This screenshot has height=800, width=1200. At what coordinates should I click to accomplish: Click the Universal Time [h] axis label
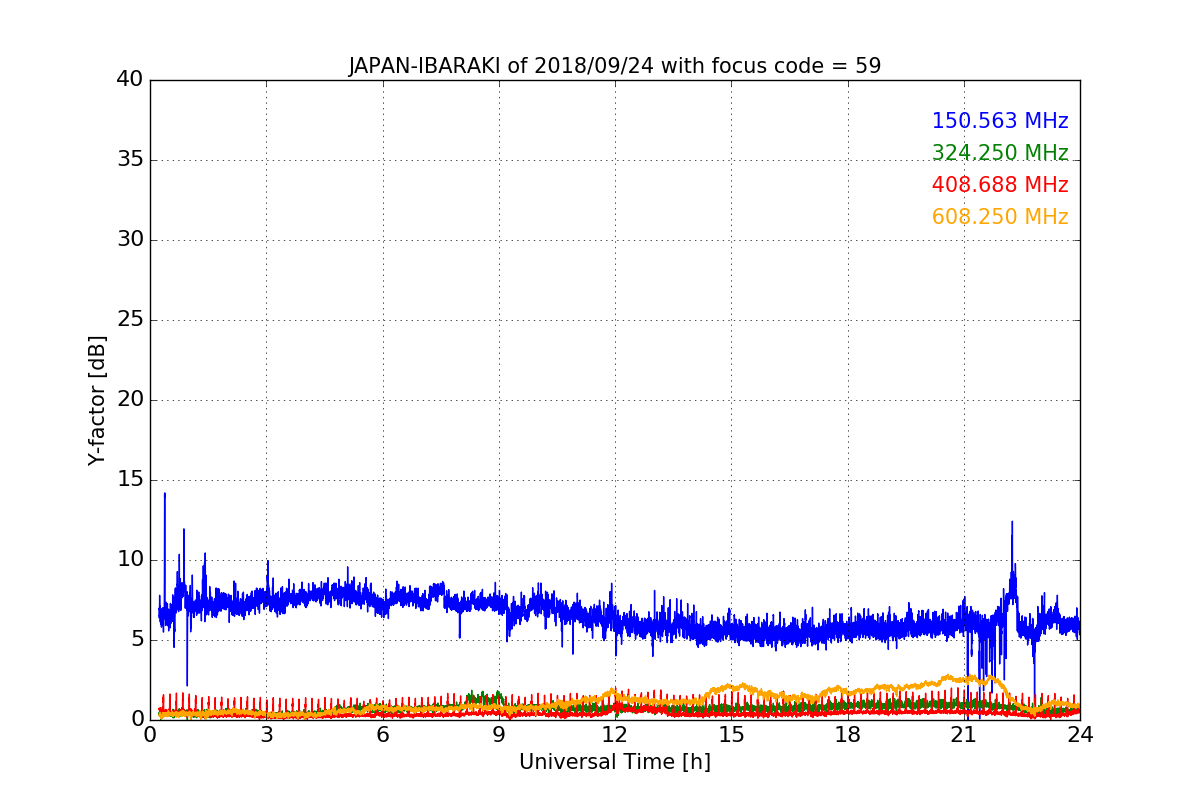pos(615,762)
